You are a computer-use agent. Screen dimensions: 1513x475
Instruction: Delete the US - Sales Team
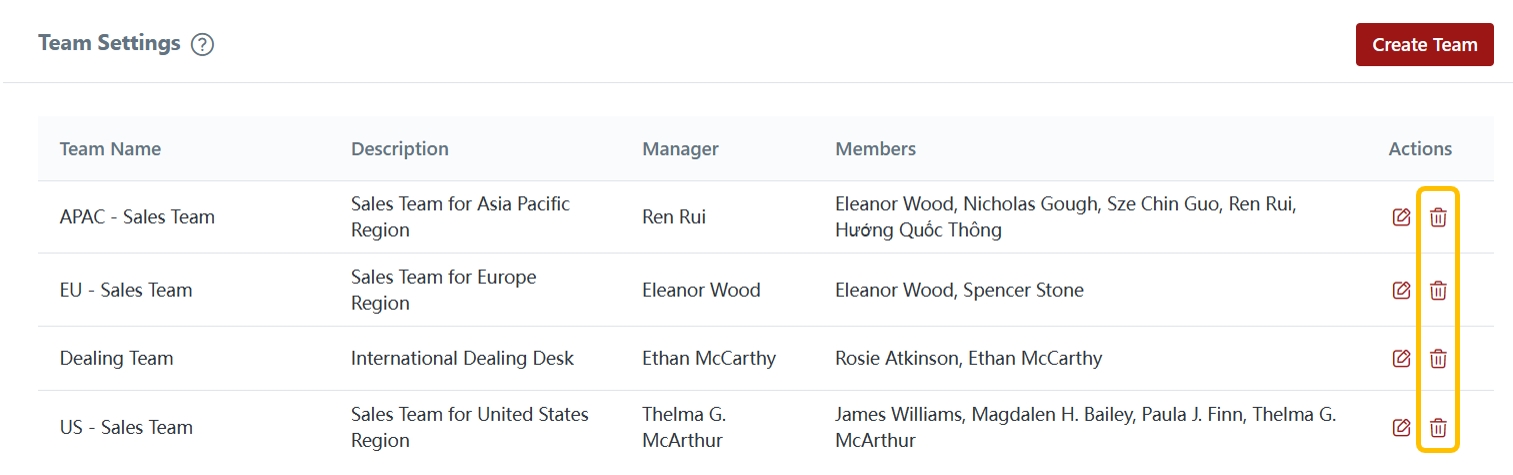[1438, 427]
